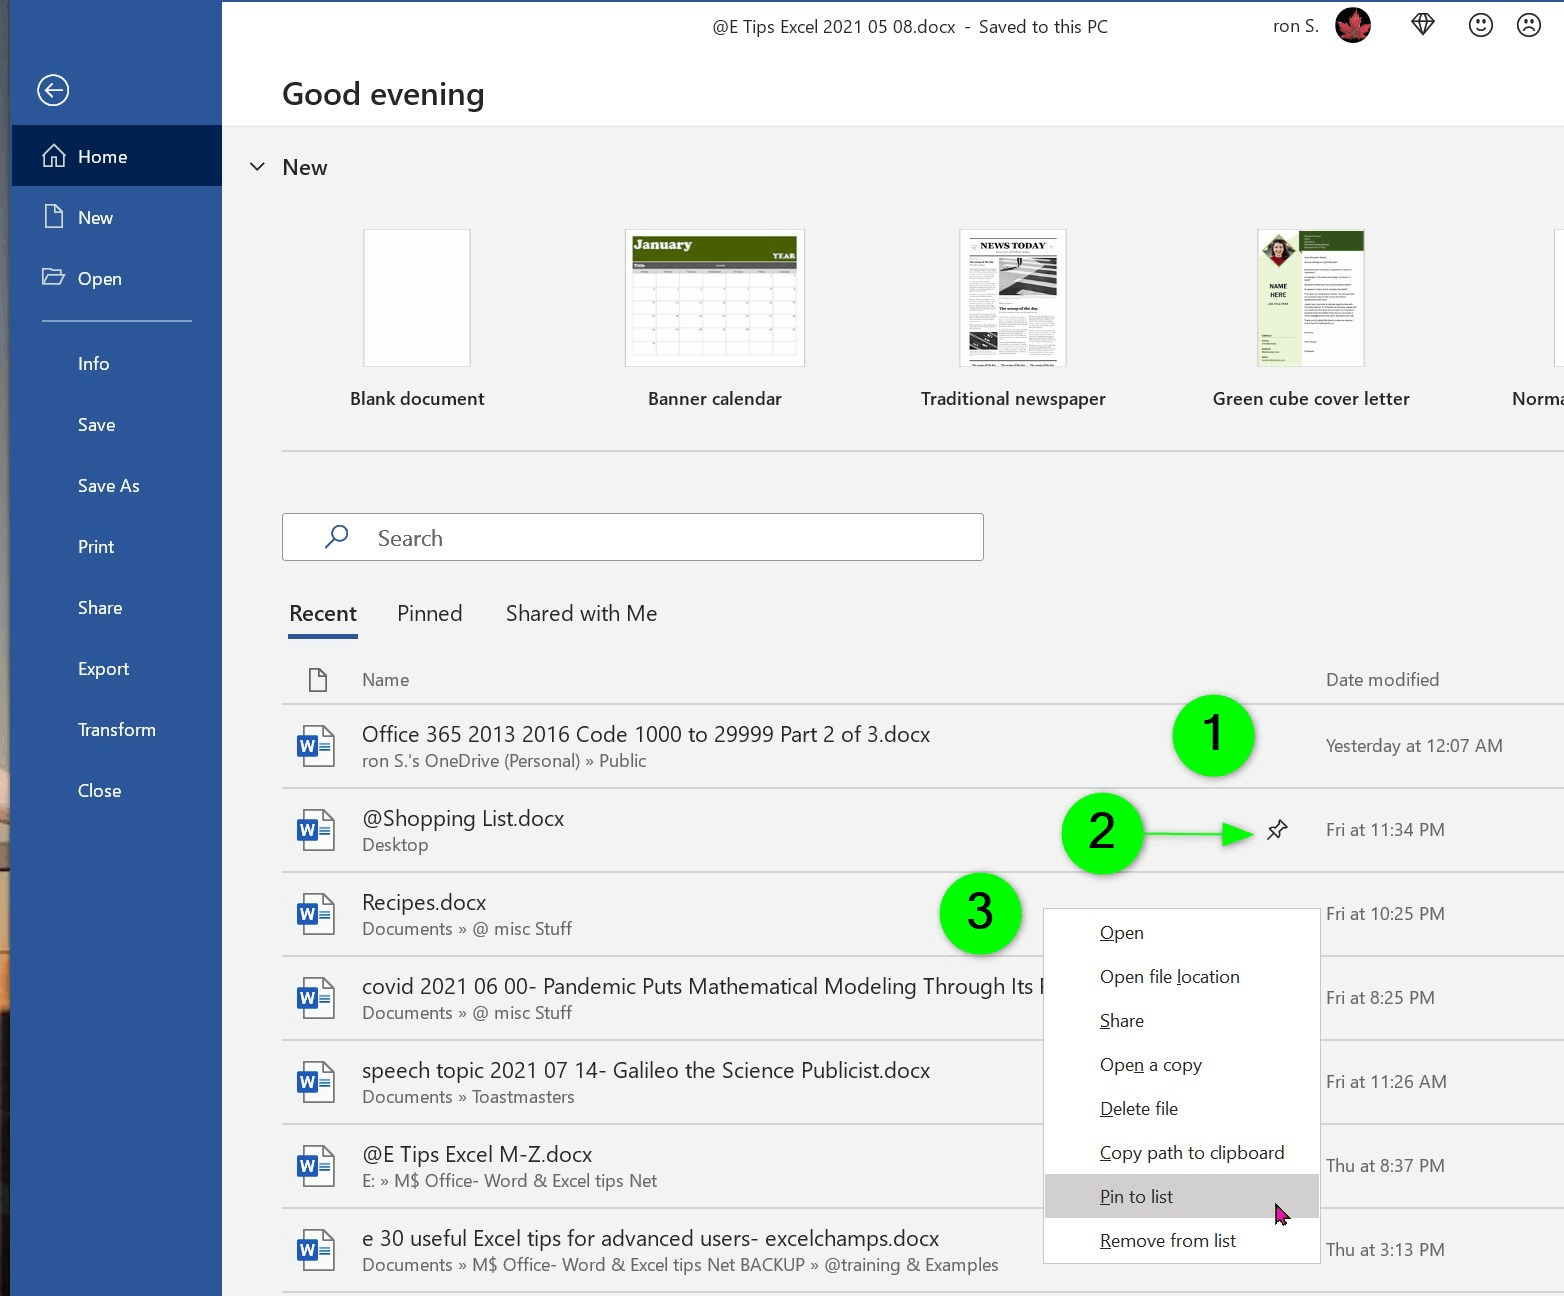Create a Blank document
Image resolution: width=1564 pixels, height=1296 pixels.
tap(417, 320)
